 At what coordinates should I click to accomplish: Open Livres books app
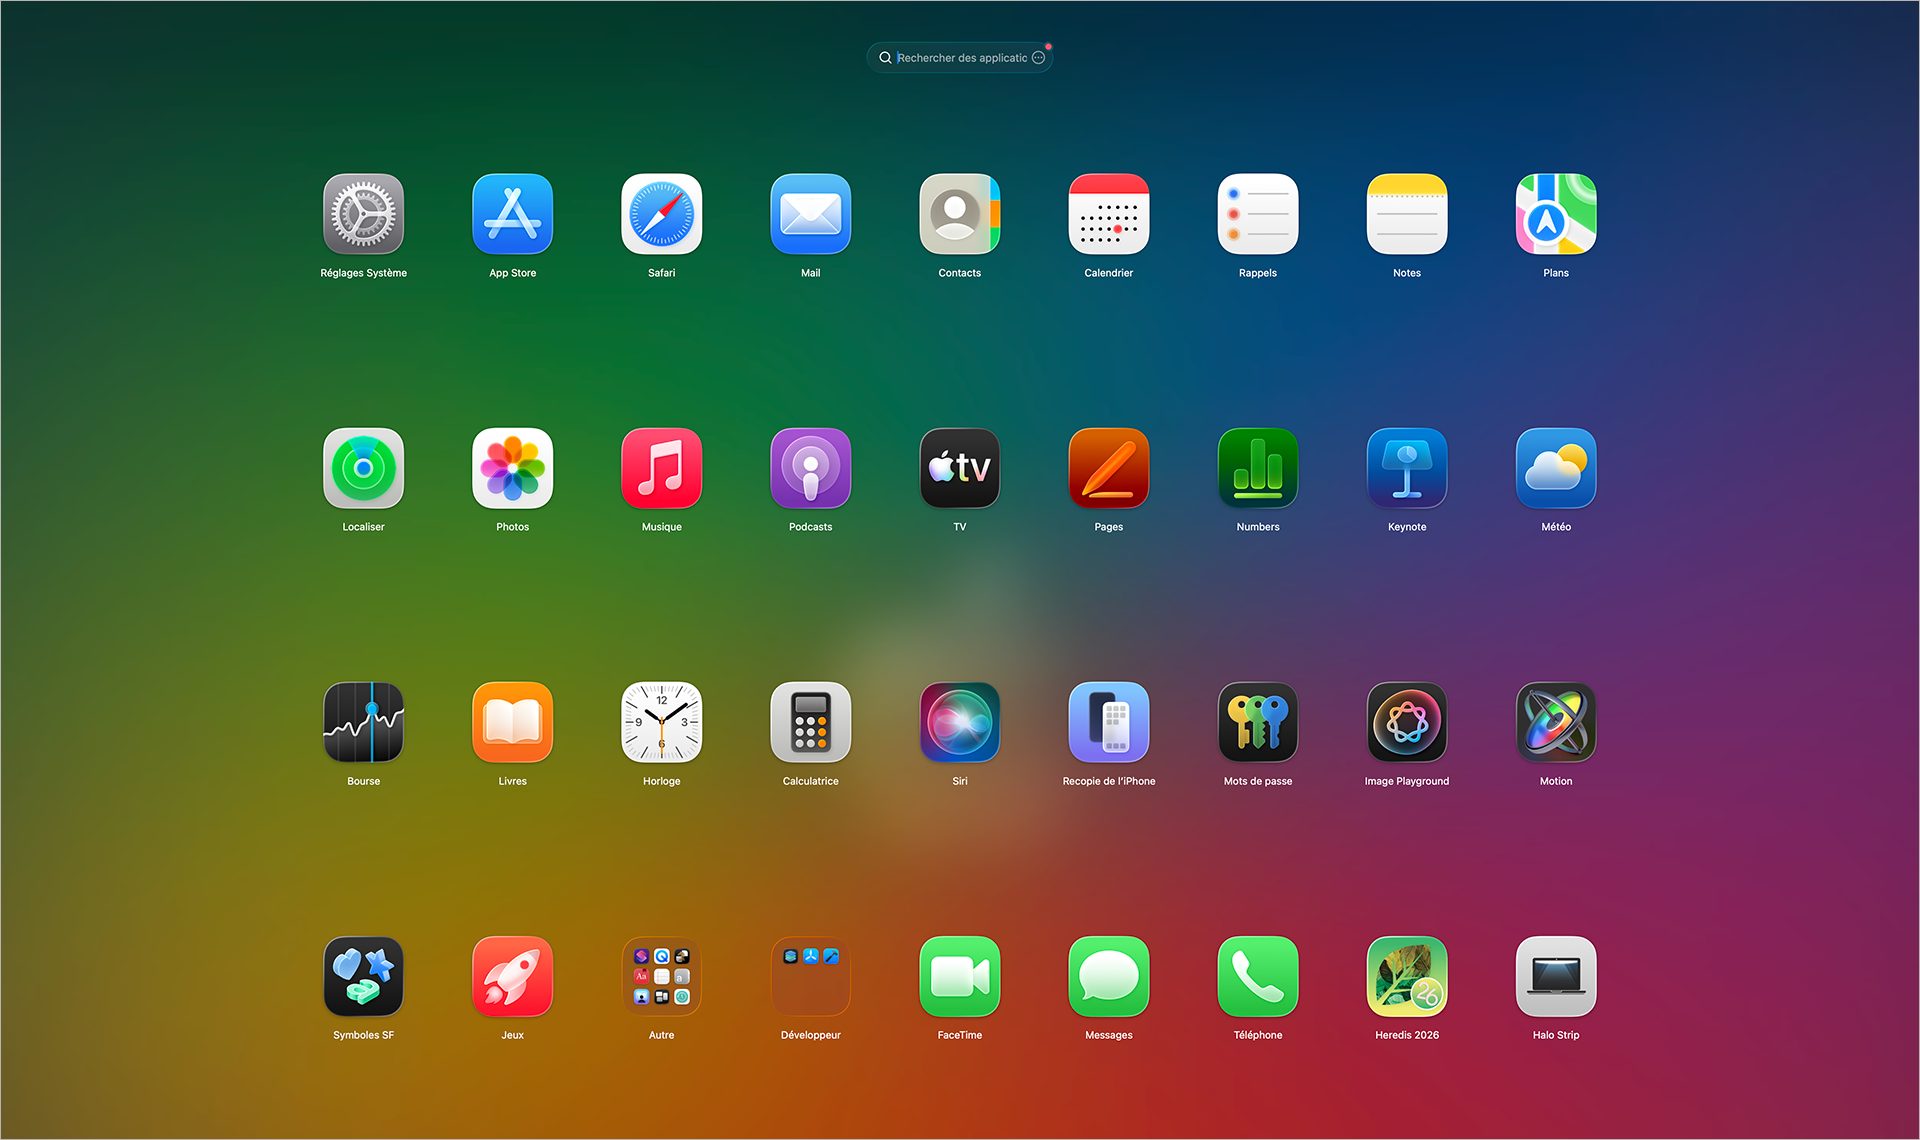tap(512, 722)
